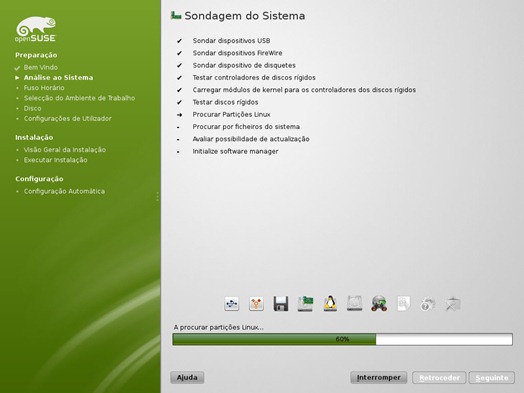Select Executar Instalação step
The height and width of the screenshot is (393, 524).
pyautogui.click(x=55, y=160)
